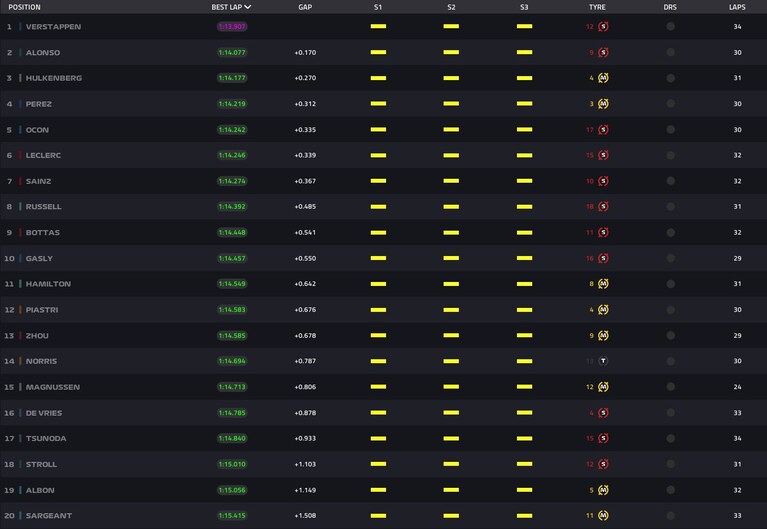767x529 pixels.
Task: Click Albon's gap value +1.149
Action: coord(305,490)
